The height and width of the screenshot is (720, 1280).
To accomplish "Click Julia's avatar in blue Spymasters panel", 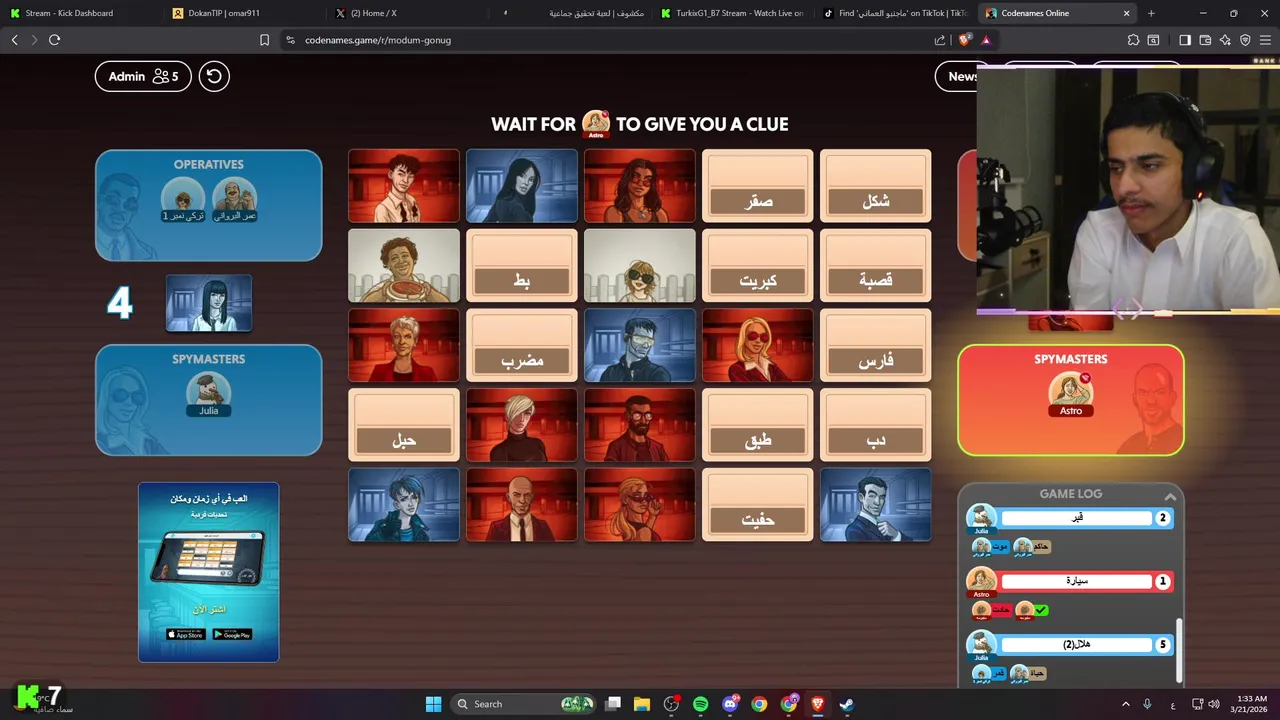I will (208, 391).
